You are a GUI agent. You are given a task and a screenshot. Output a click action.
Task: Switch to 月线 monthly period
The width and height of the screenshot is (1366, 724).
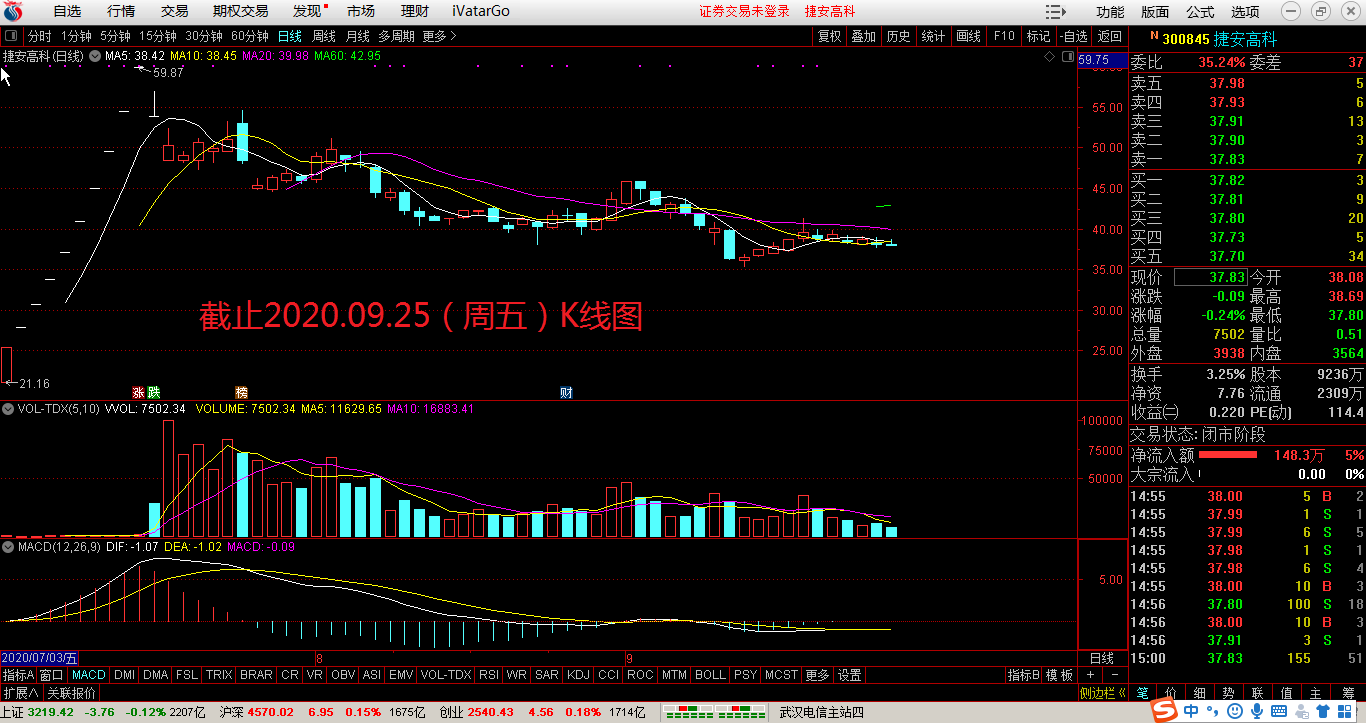tap(358, 36)
